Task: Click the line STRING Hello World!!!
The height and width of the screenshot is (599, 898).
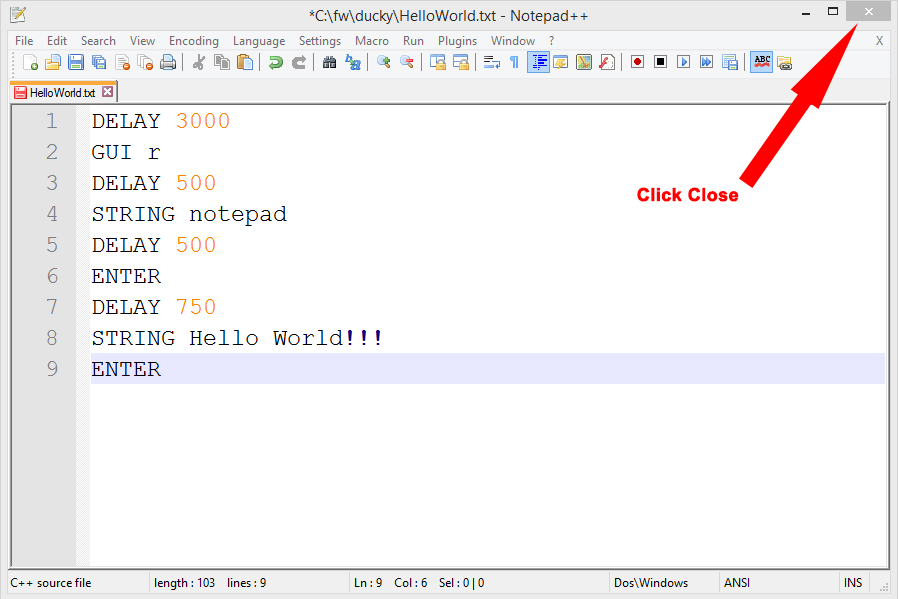Action: (x=237, y=338)
